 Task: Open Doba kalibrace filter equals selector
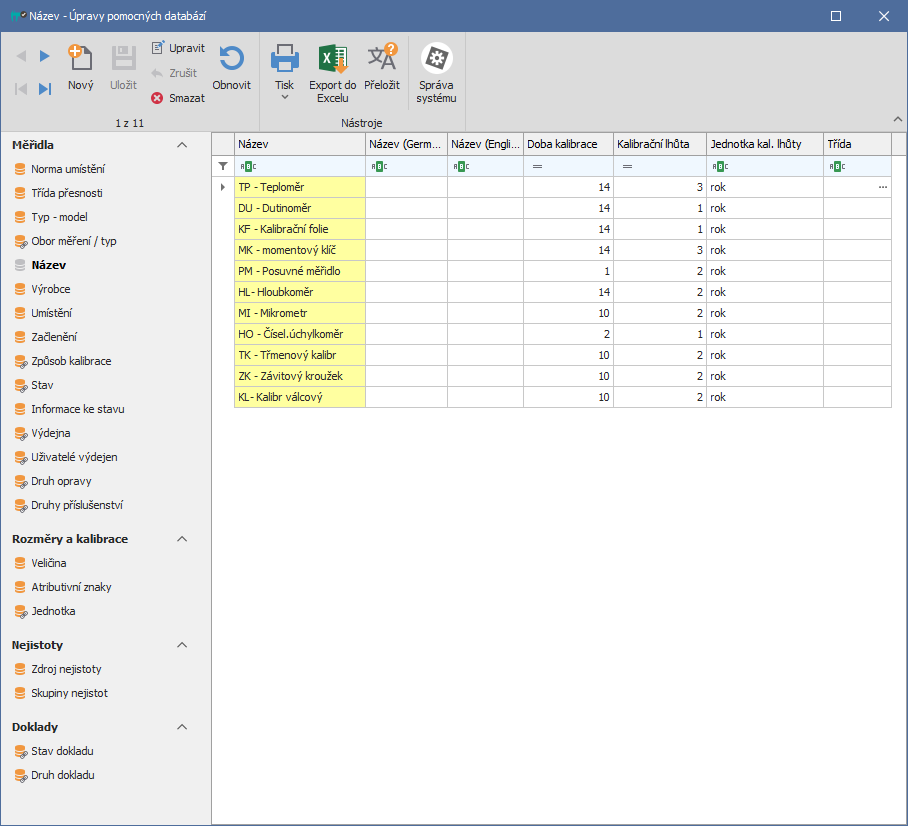click(537, 167)
